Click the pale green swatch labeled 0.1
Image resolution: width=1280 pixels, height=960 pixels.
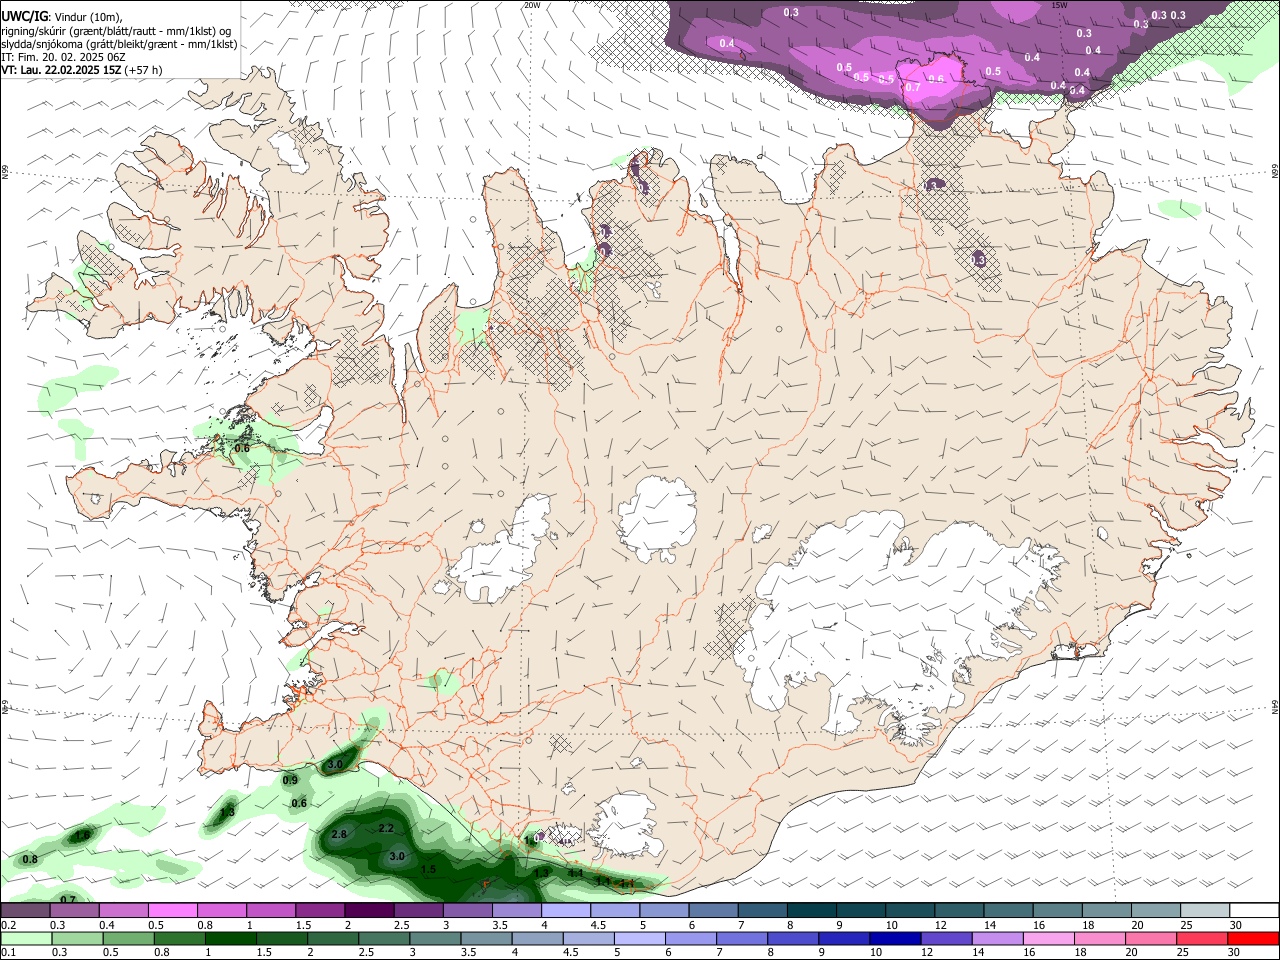[x=25, y=938]
